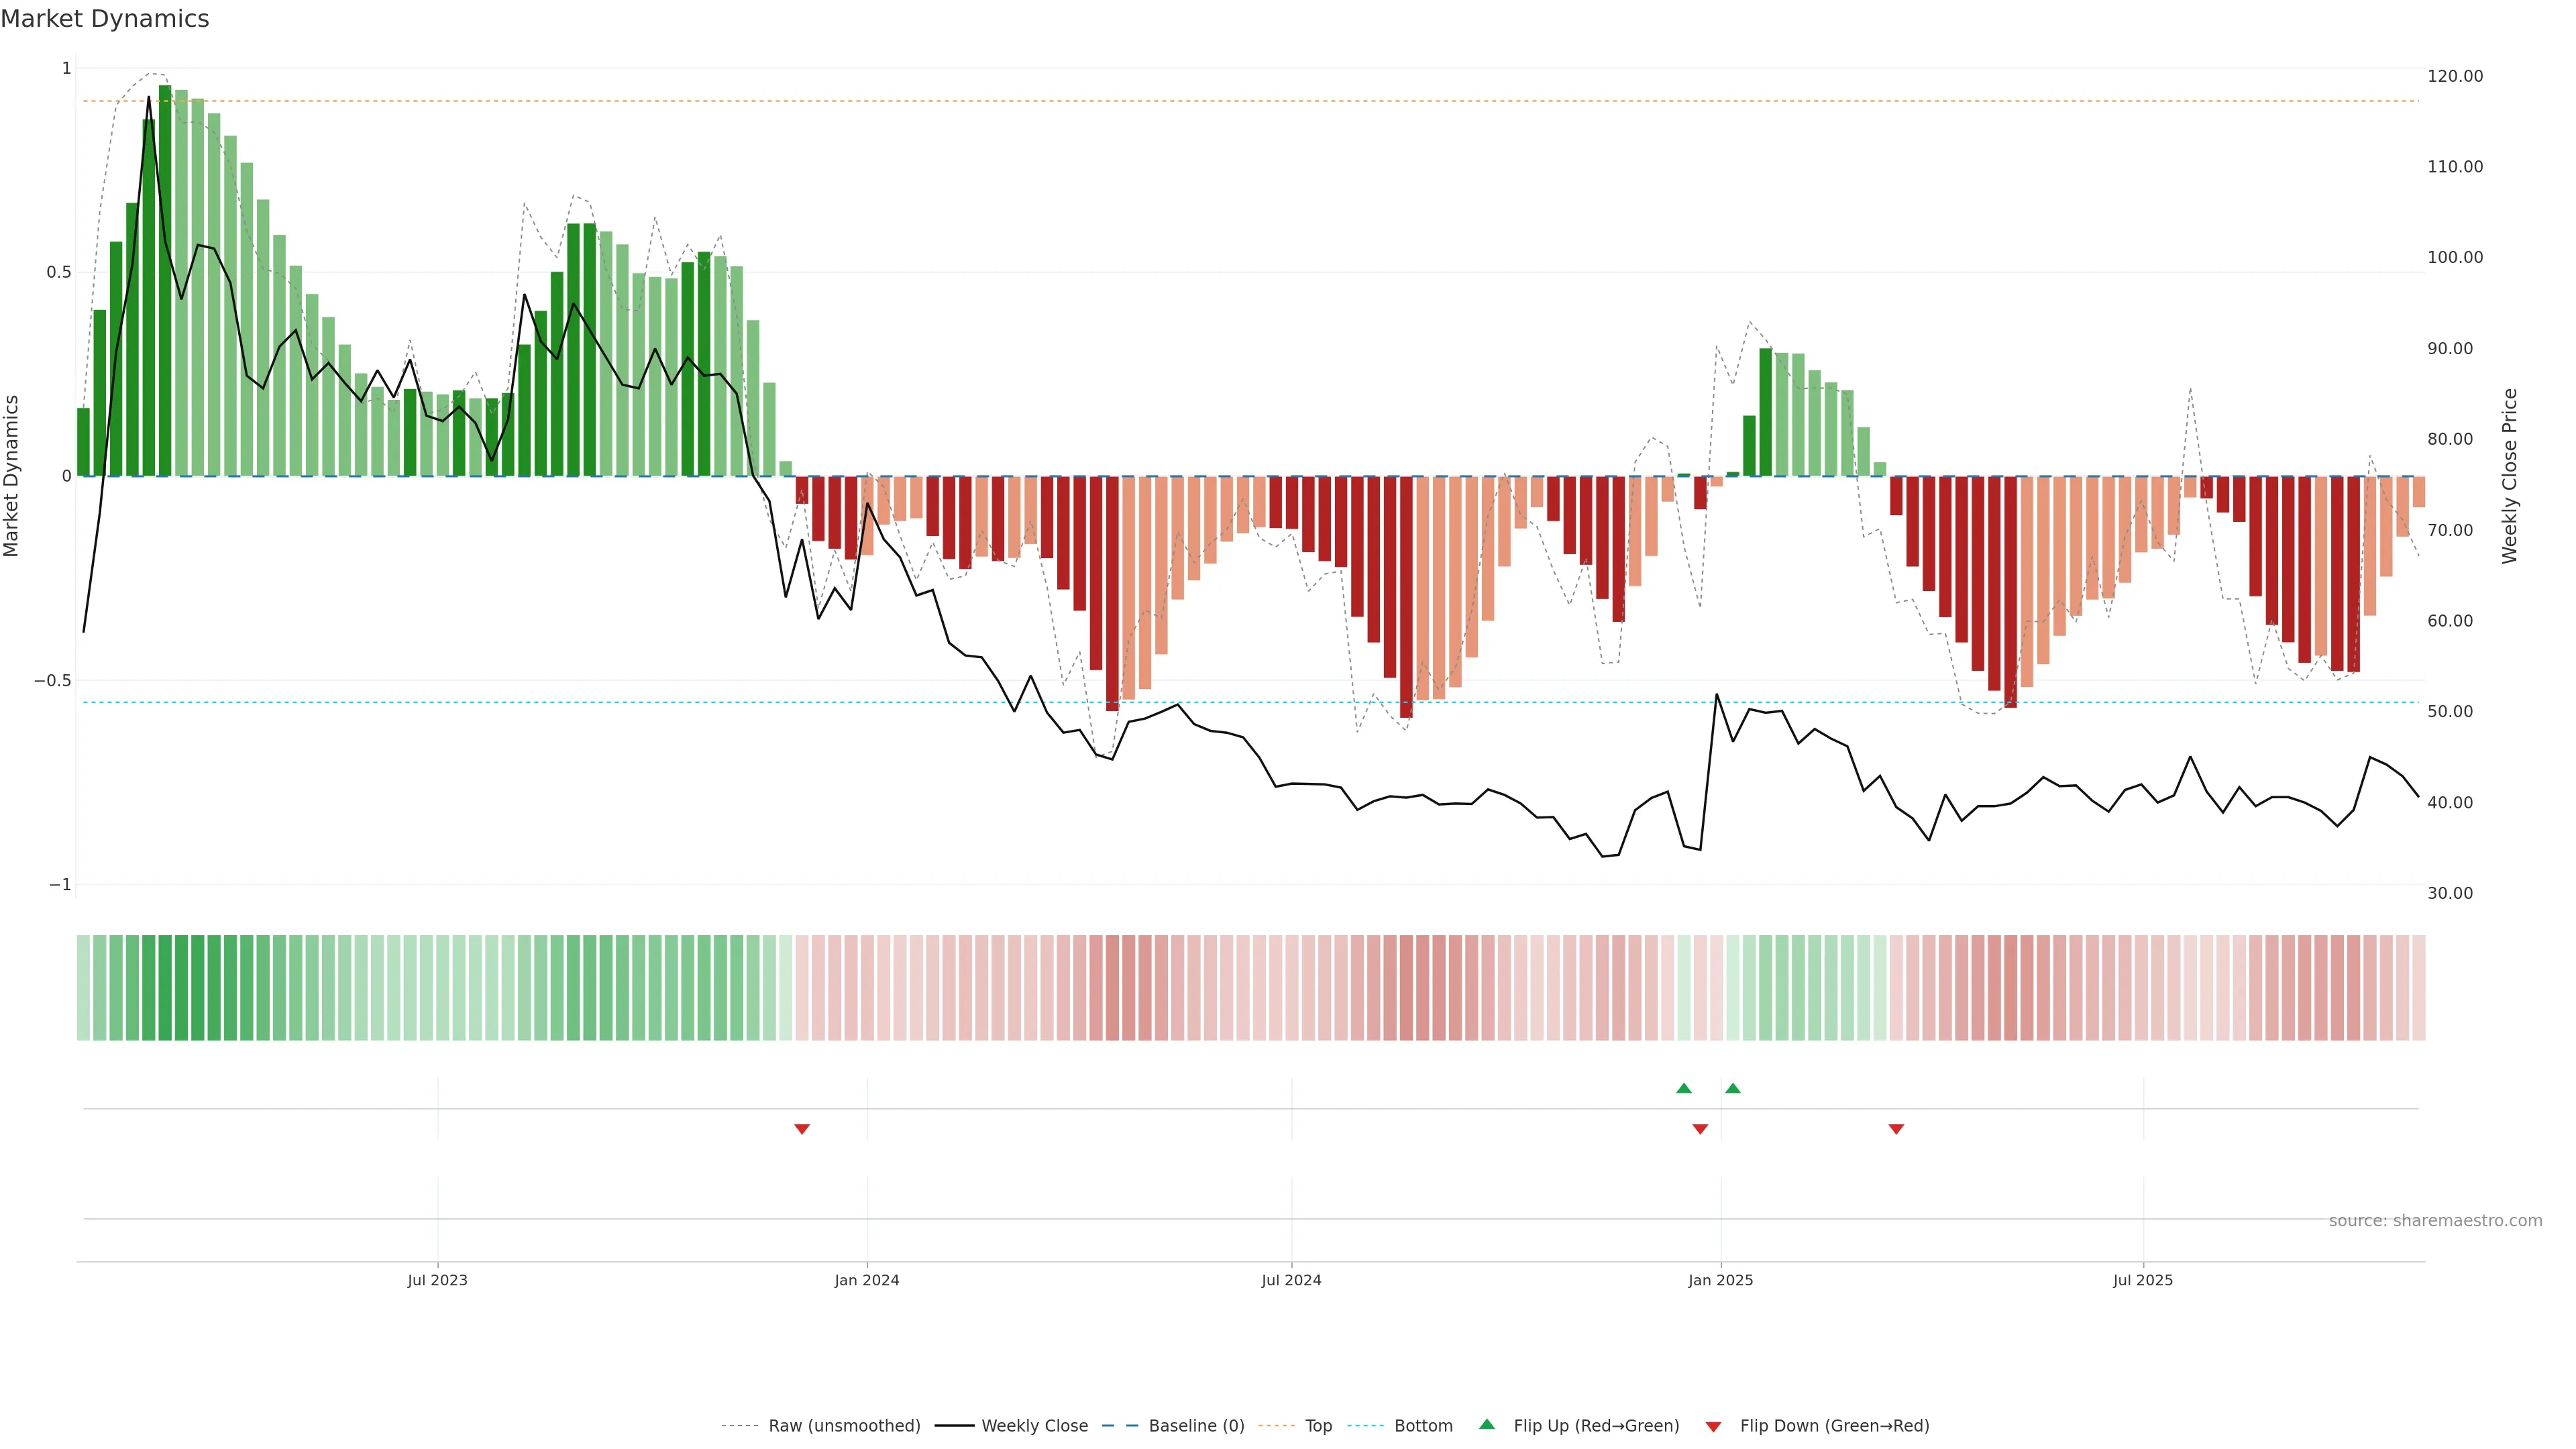Click the Flip Up legend triangle icon

click(1487, 1424)
